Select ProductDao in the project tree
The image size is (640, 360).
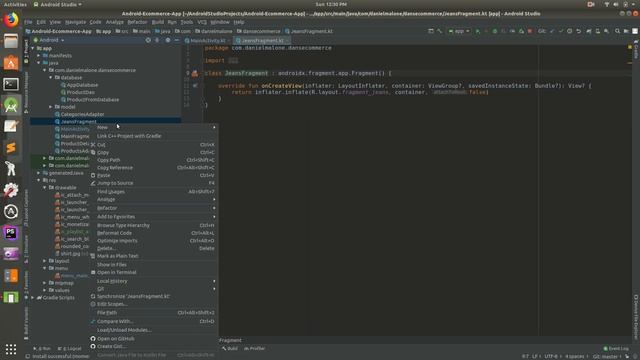tap(80, 92)
